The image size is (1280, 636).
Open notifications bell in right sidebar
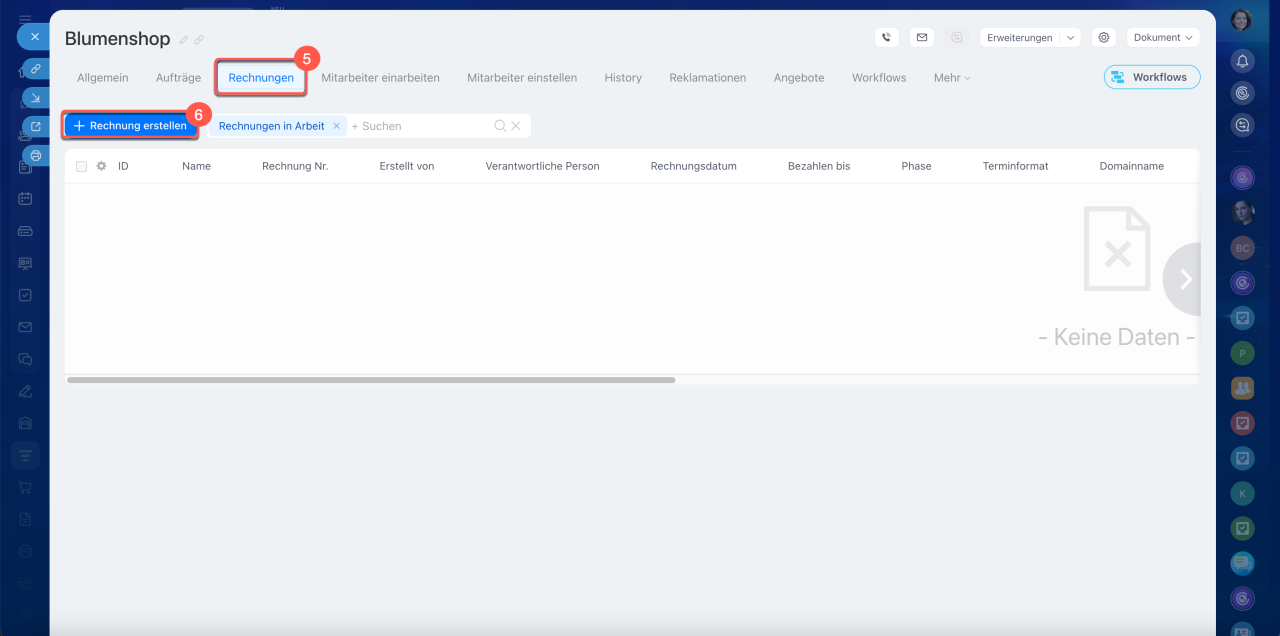point(1242,61)
